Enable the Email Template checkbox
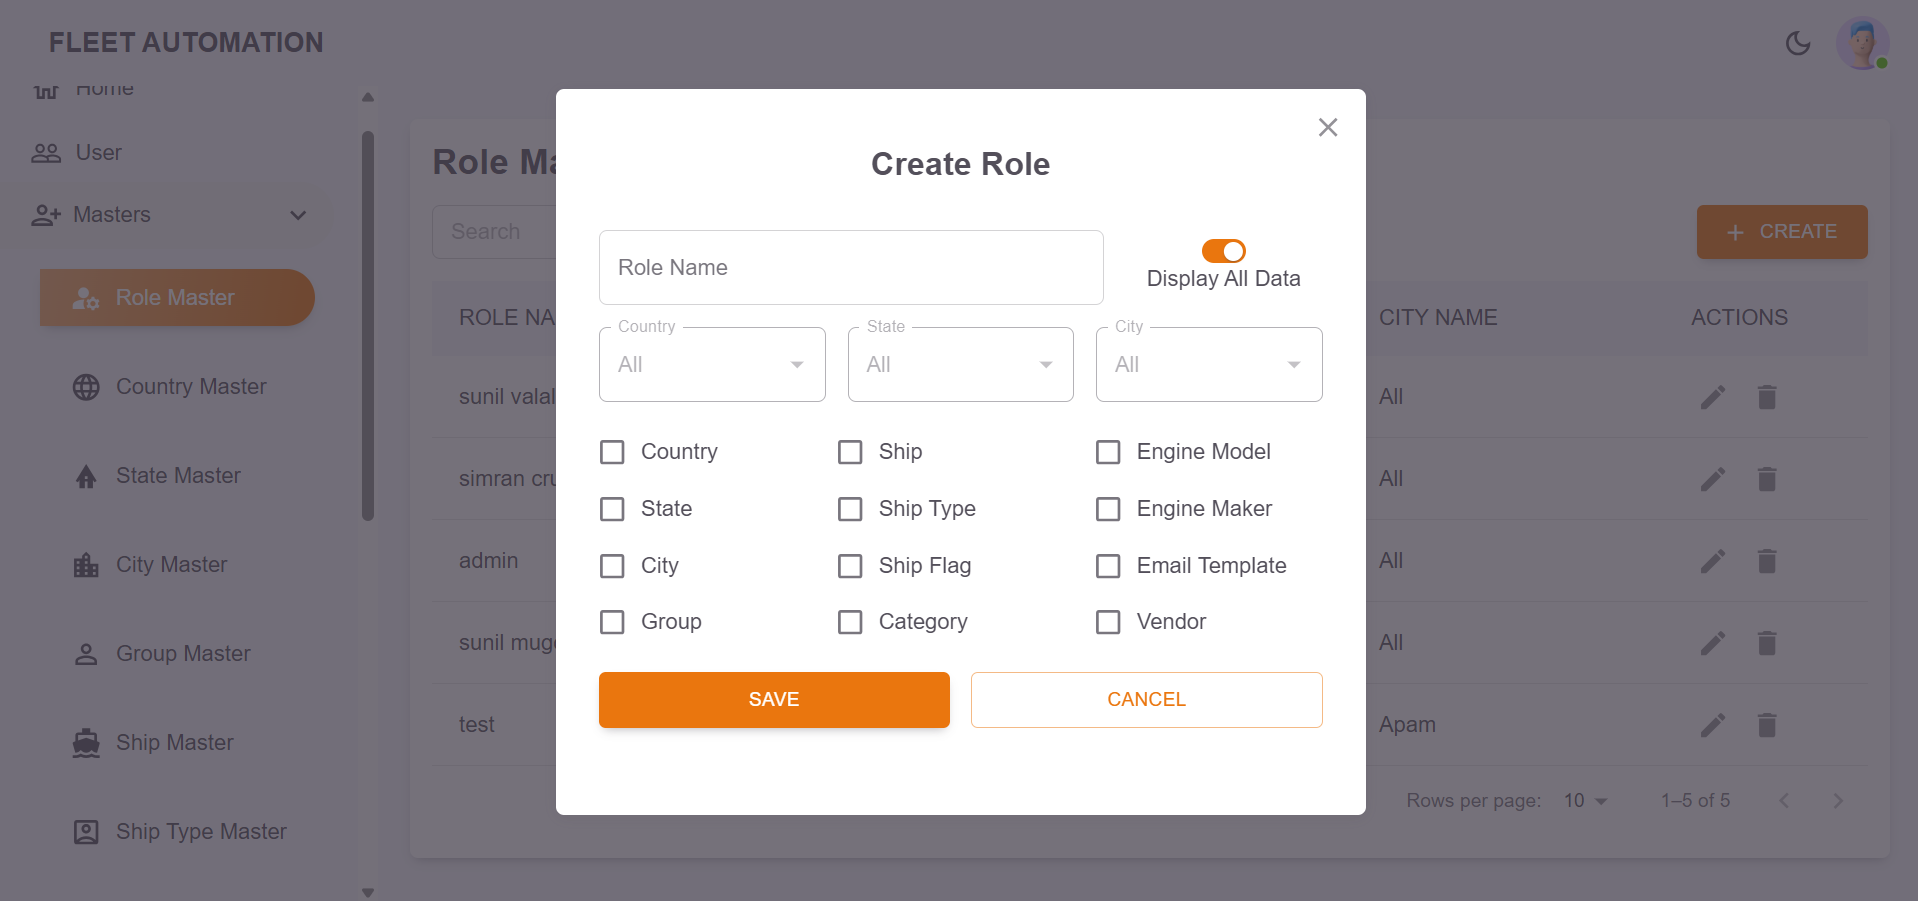This screenshot has height=901, width=1918. click(1108, 566)
